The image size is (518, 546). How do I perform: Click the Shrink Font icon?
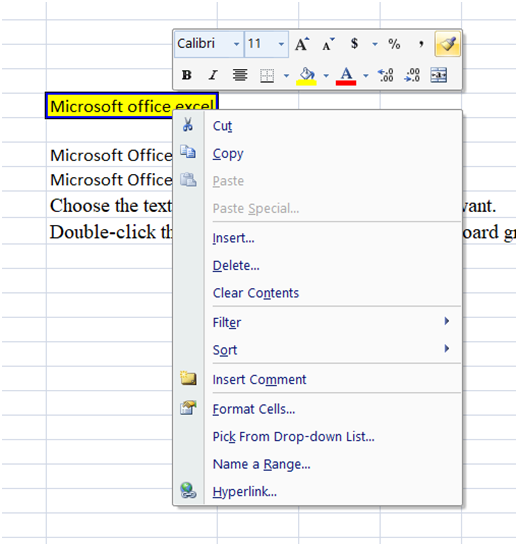coord(328,44)
